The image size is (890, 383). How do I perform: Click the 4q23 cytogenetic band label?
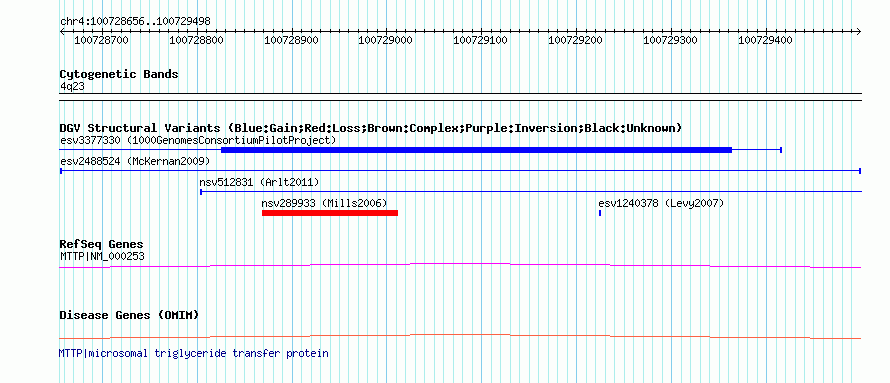73,87
